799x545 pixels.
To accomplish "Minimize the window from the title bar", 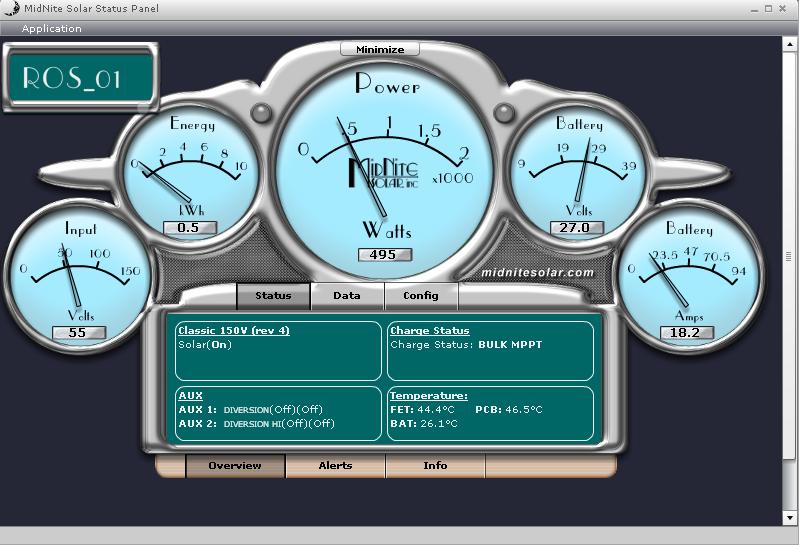I will (755, 9).
